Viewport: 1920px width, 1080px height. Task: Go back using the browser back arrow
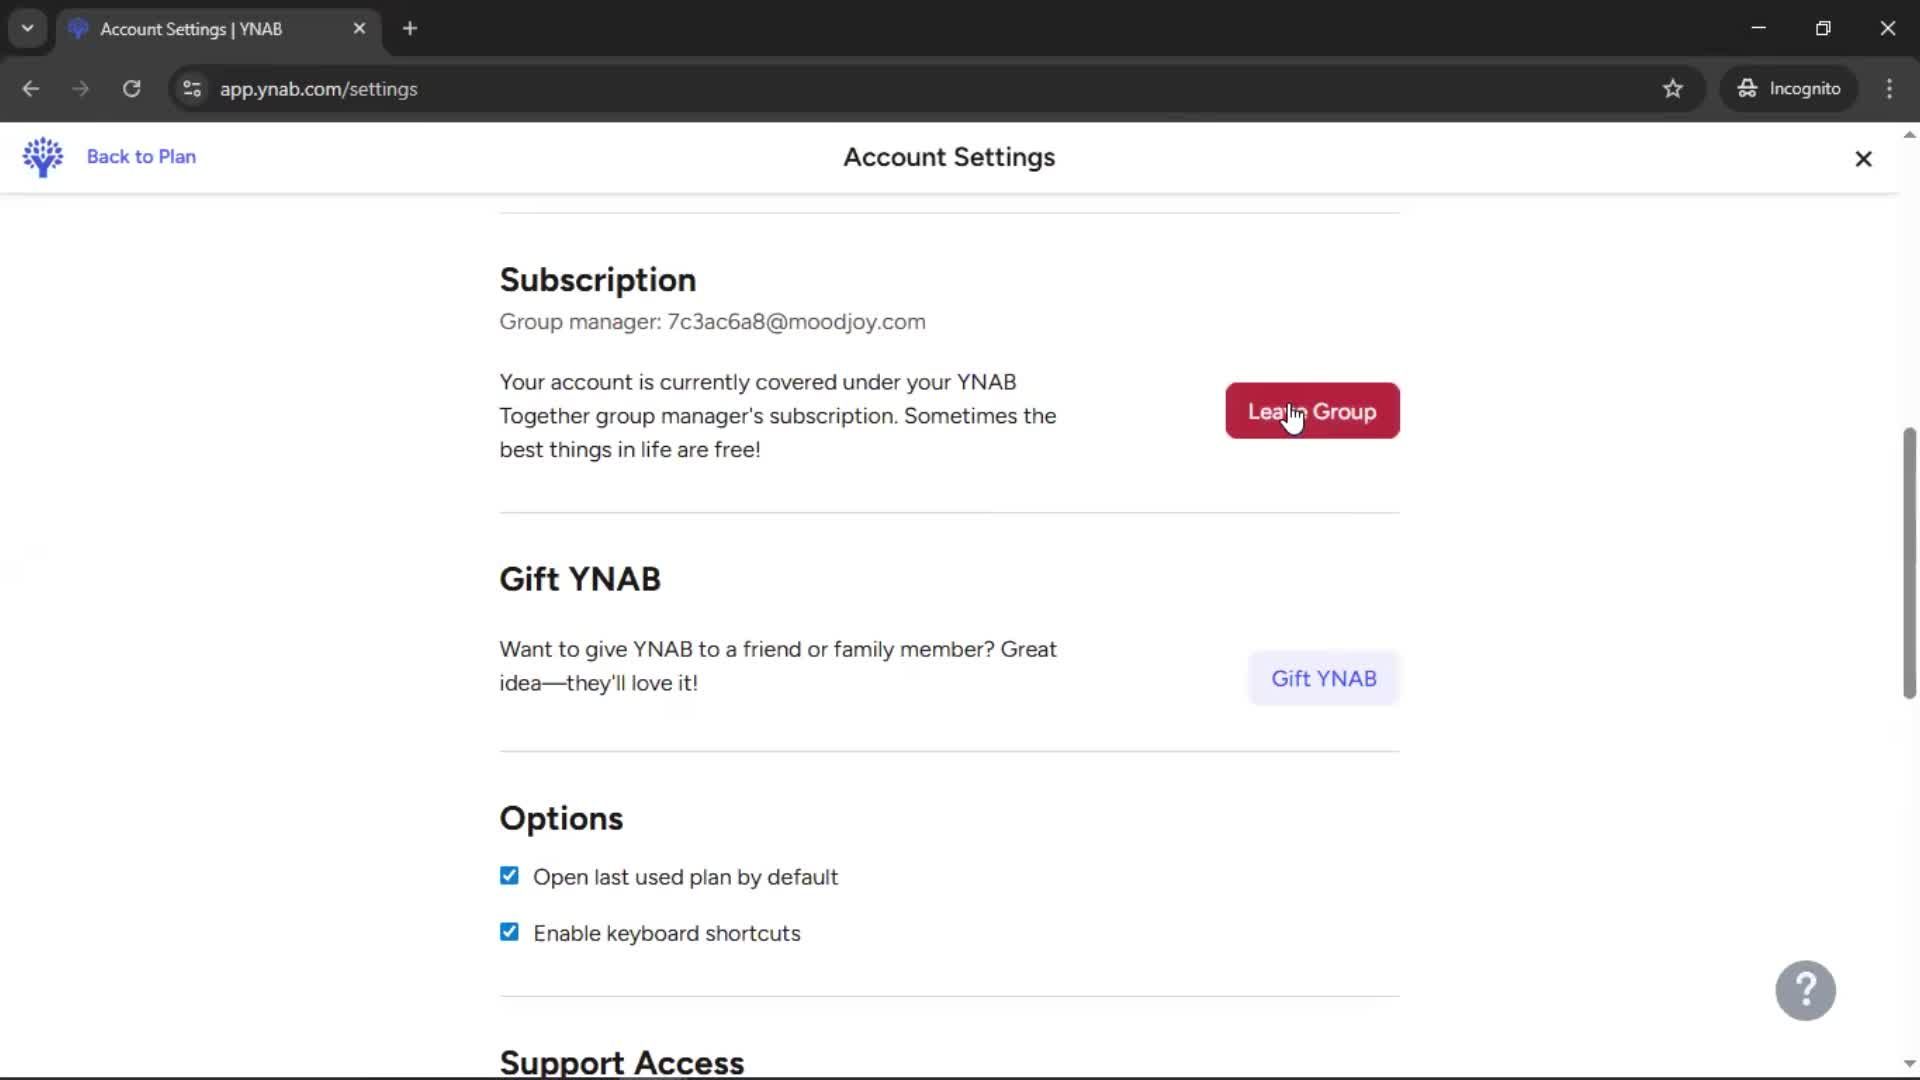coord(31,89)
